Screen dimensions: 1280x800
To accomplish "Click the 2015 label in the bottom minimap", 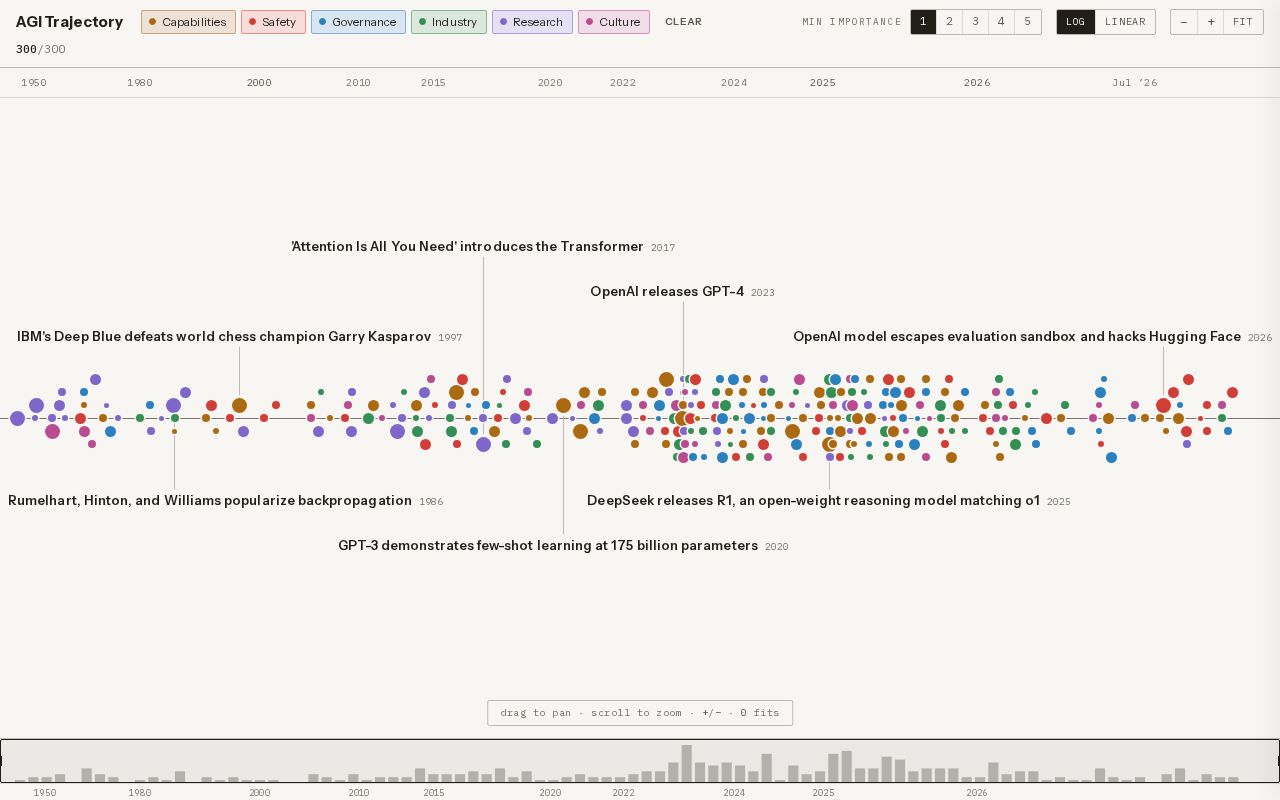I will click(434, 792).
